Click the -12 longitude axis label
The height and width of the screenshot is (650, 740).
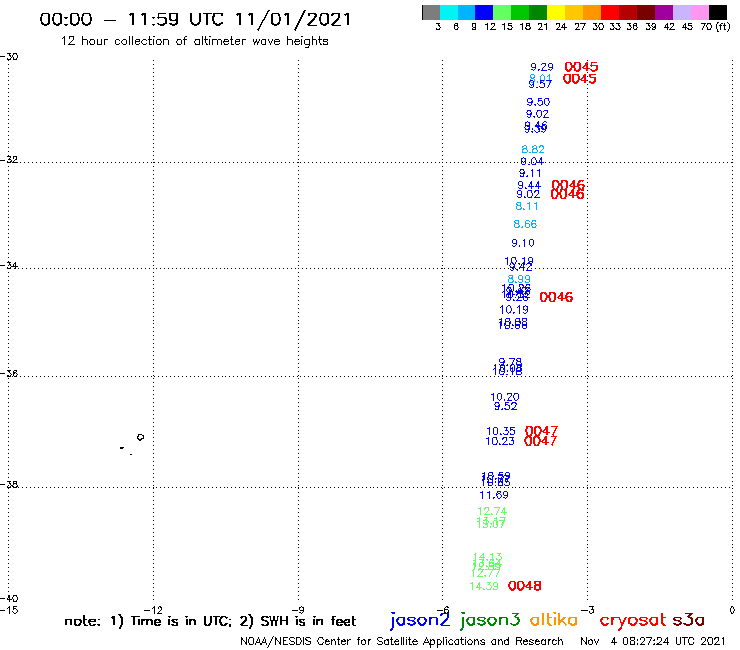[x=153, y=610]
